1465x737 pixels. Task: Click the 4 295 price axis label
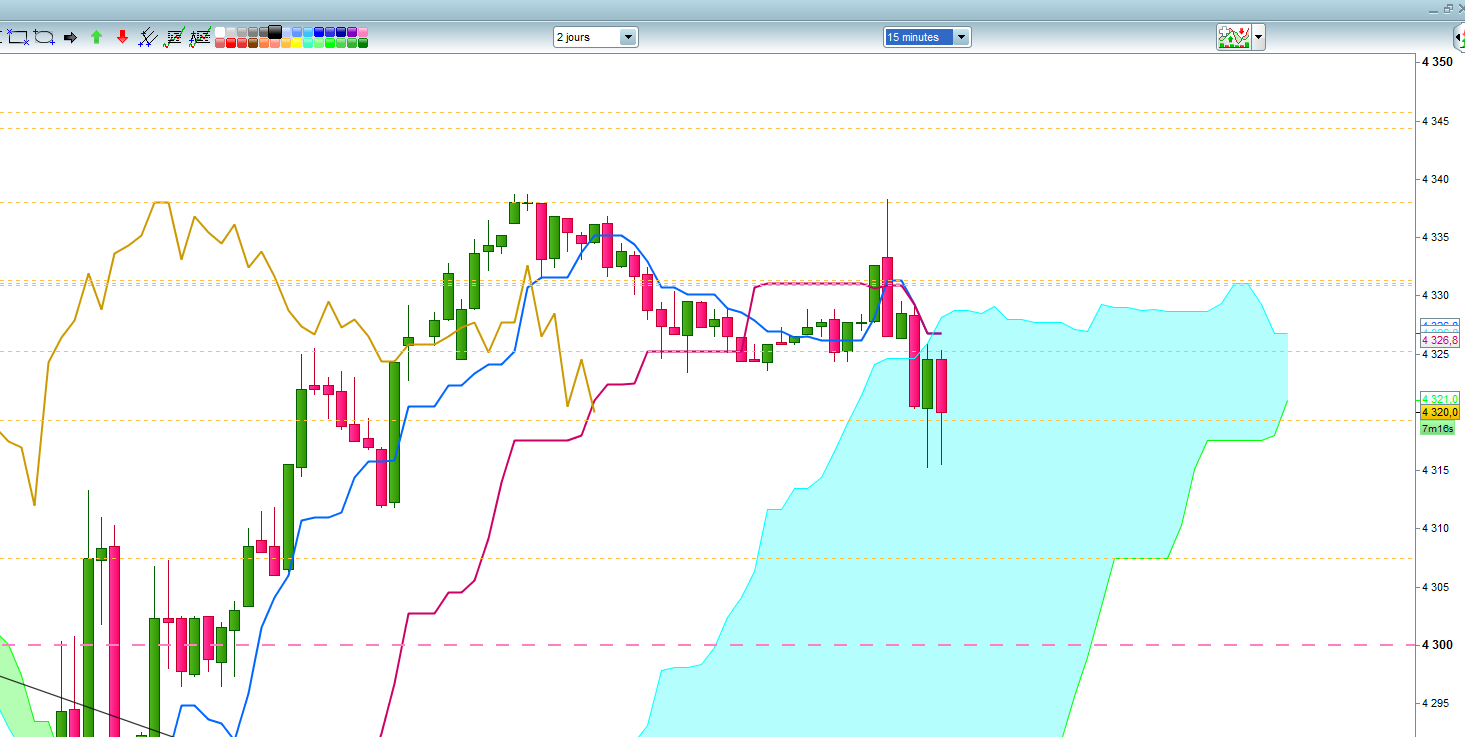[x=1437, y=703]
